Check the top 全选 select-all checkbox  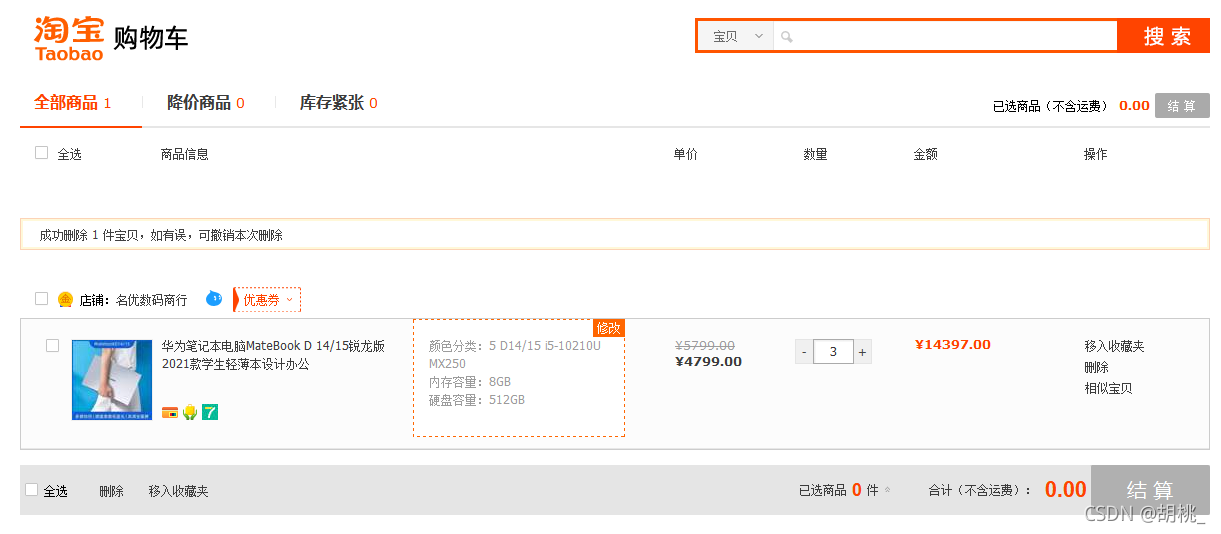click(x=42, y=153)
